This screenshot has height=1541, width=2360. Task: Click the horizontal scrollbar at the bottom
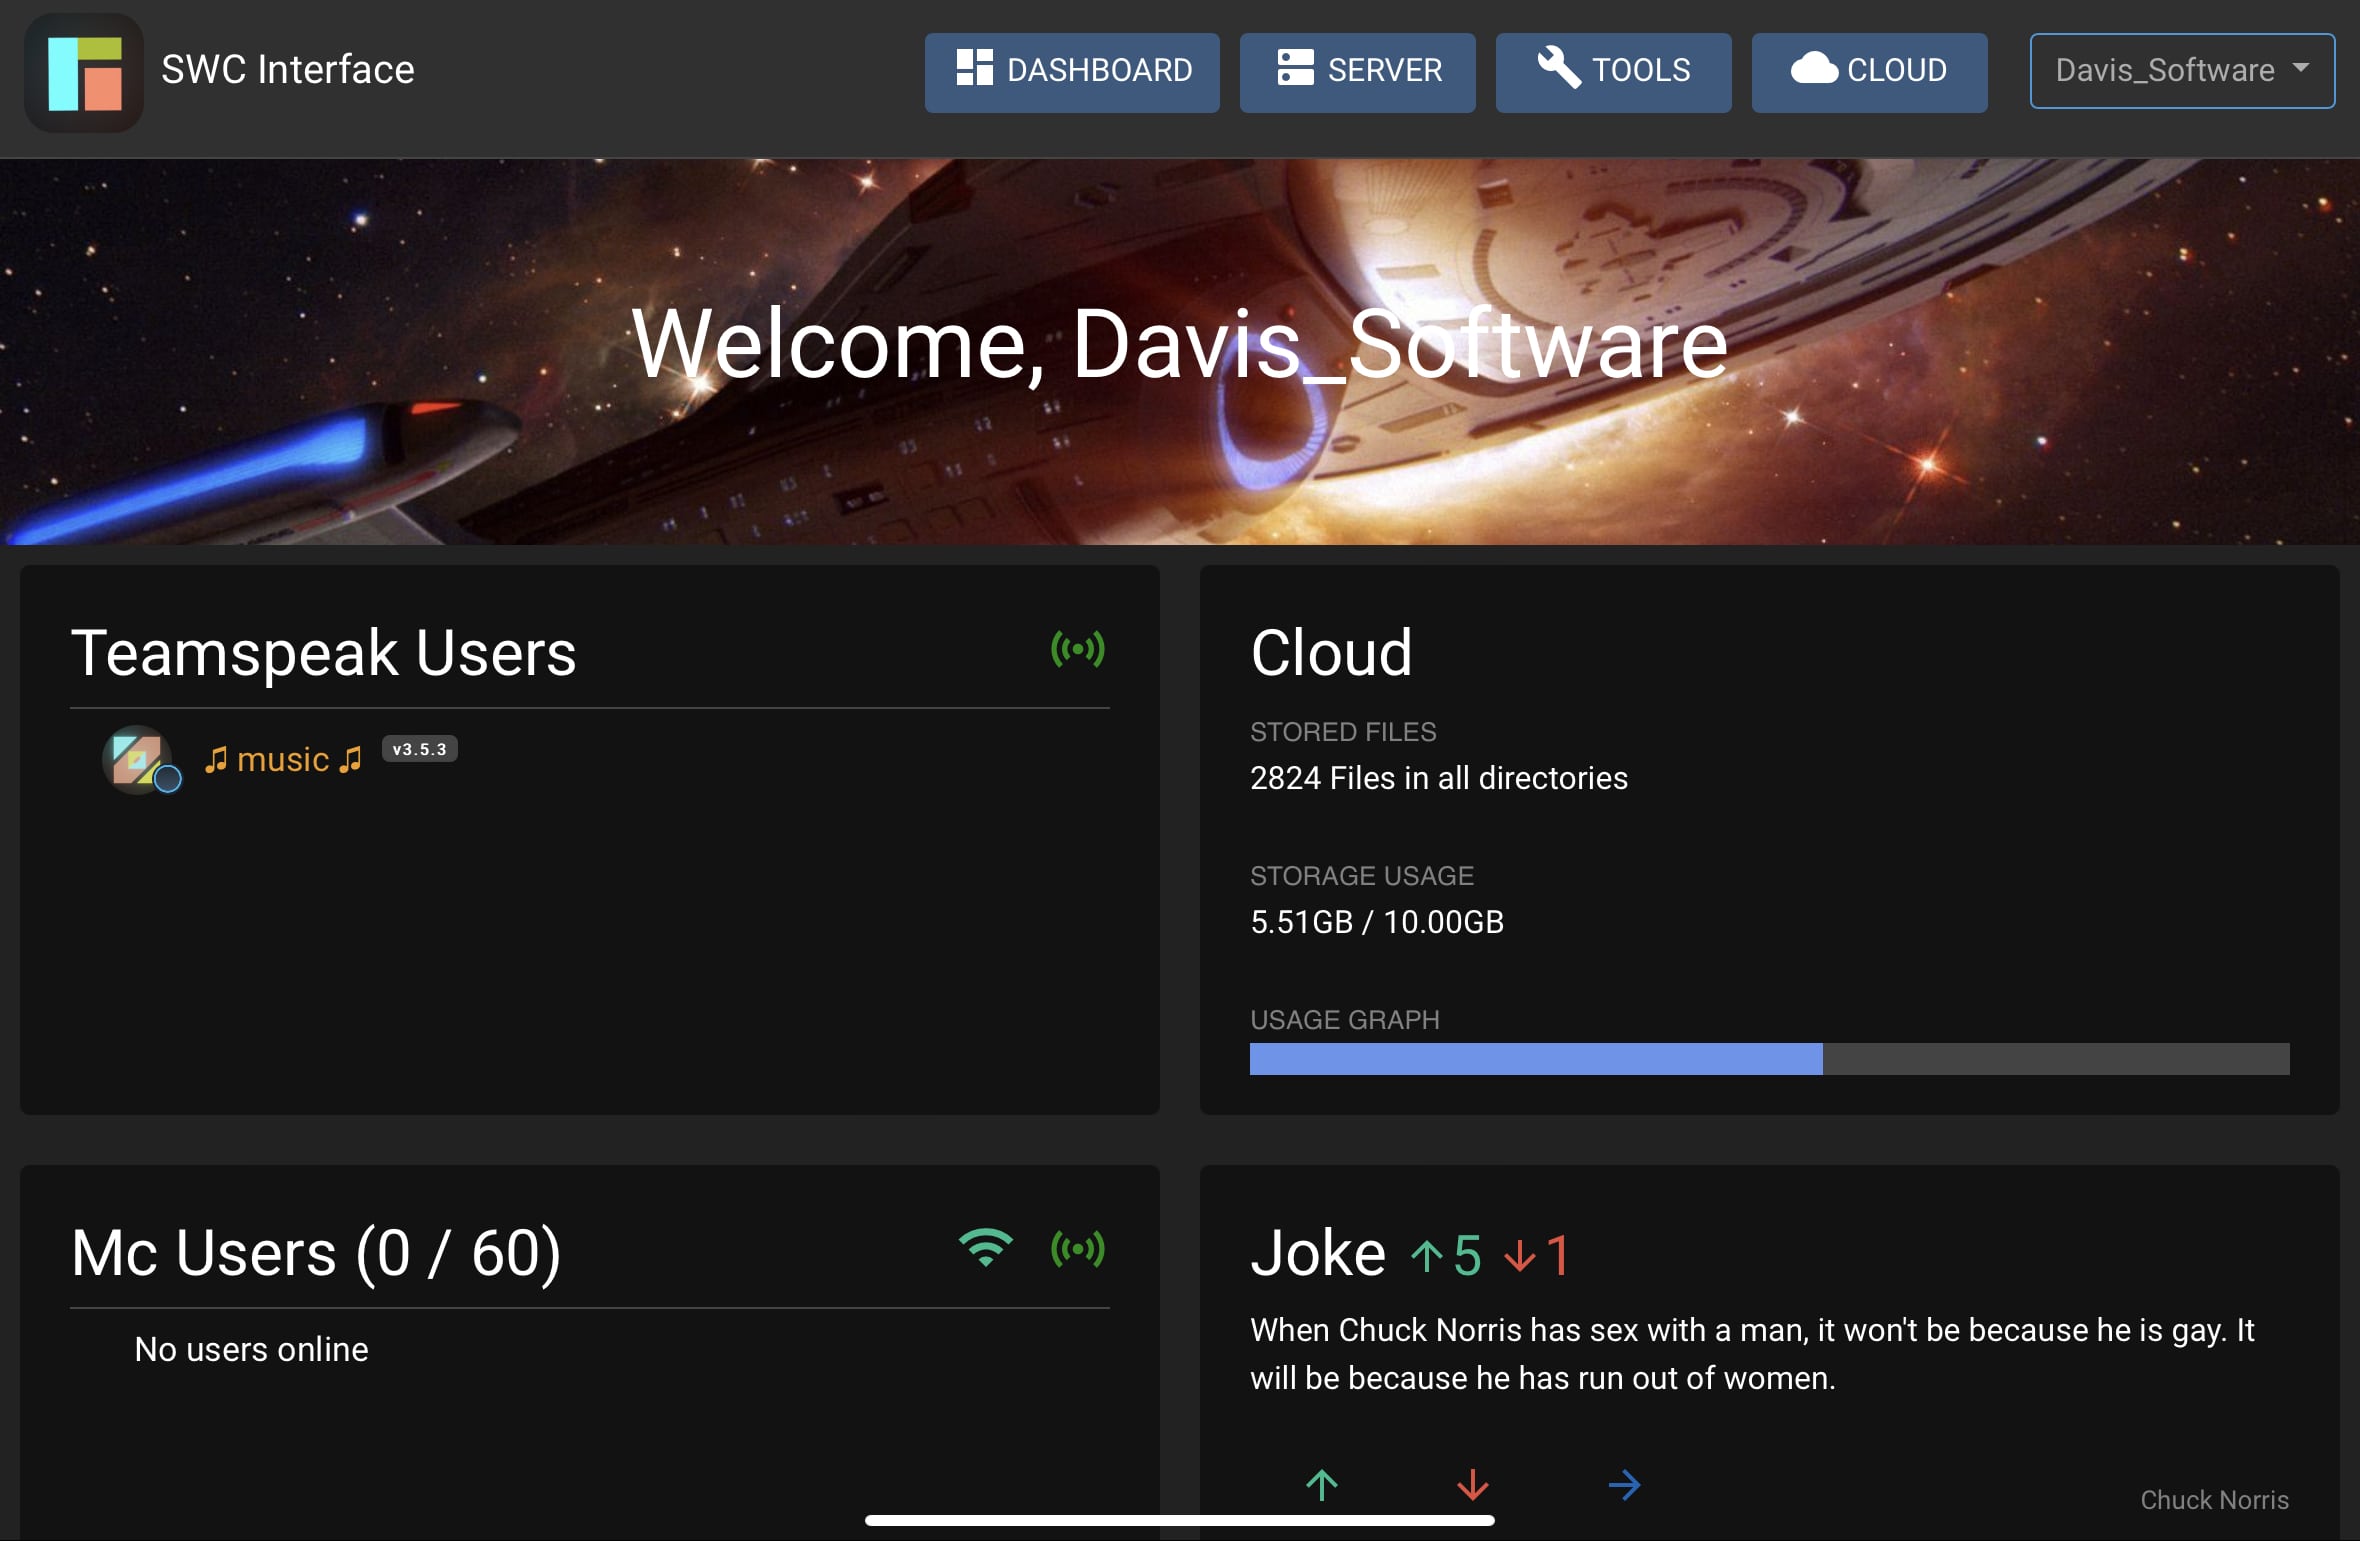pyautogui.click(x=1180, y=1519)
